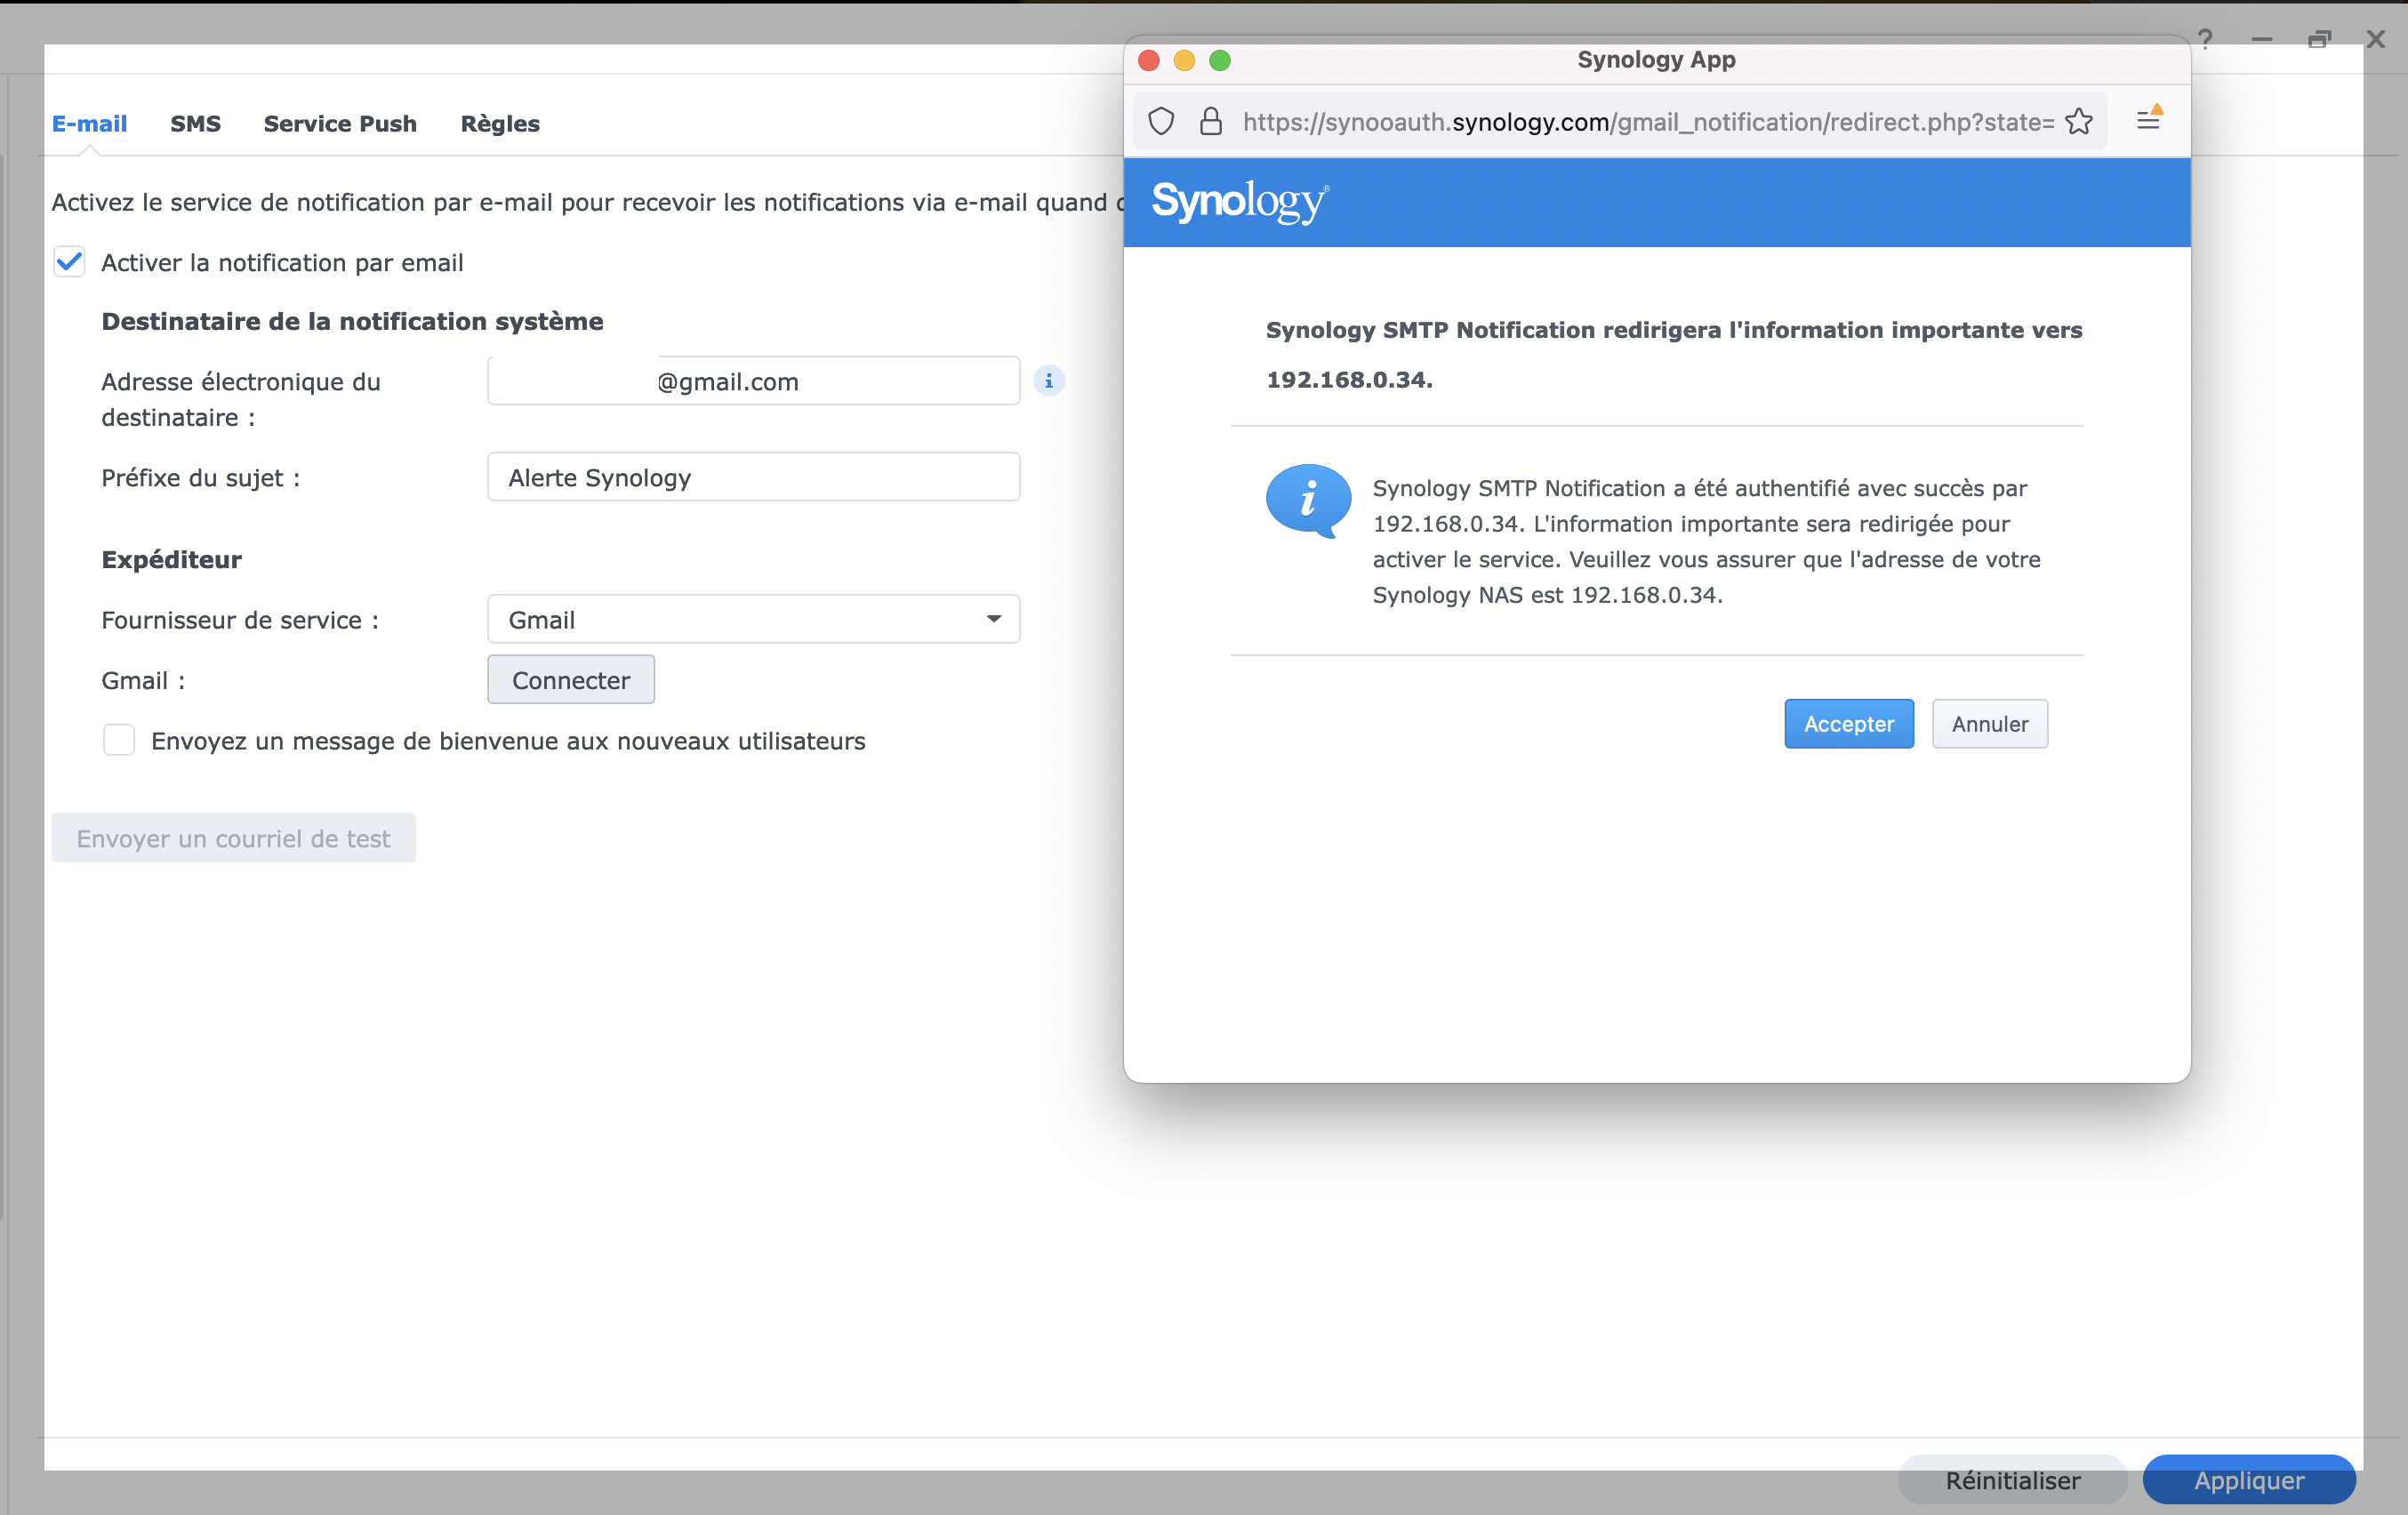
Task: Click the Destinataire de la notification système heading
Action: (x=352, y=321)
